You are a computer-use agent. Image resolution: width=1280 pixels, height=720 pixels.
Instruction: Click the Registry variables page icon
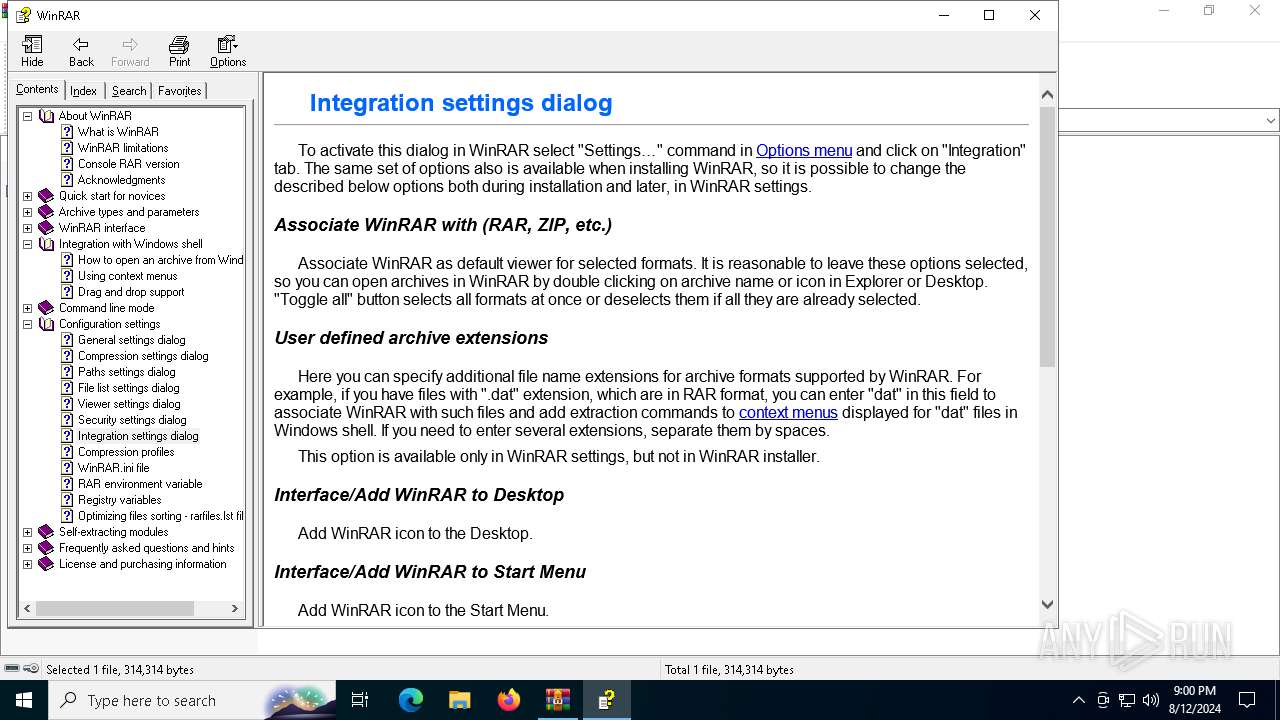tap(67, 500)
